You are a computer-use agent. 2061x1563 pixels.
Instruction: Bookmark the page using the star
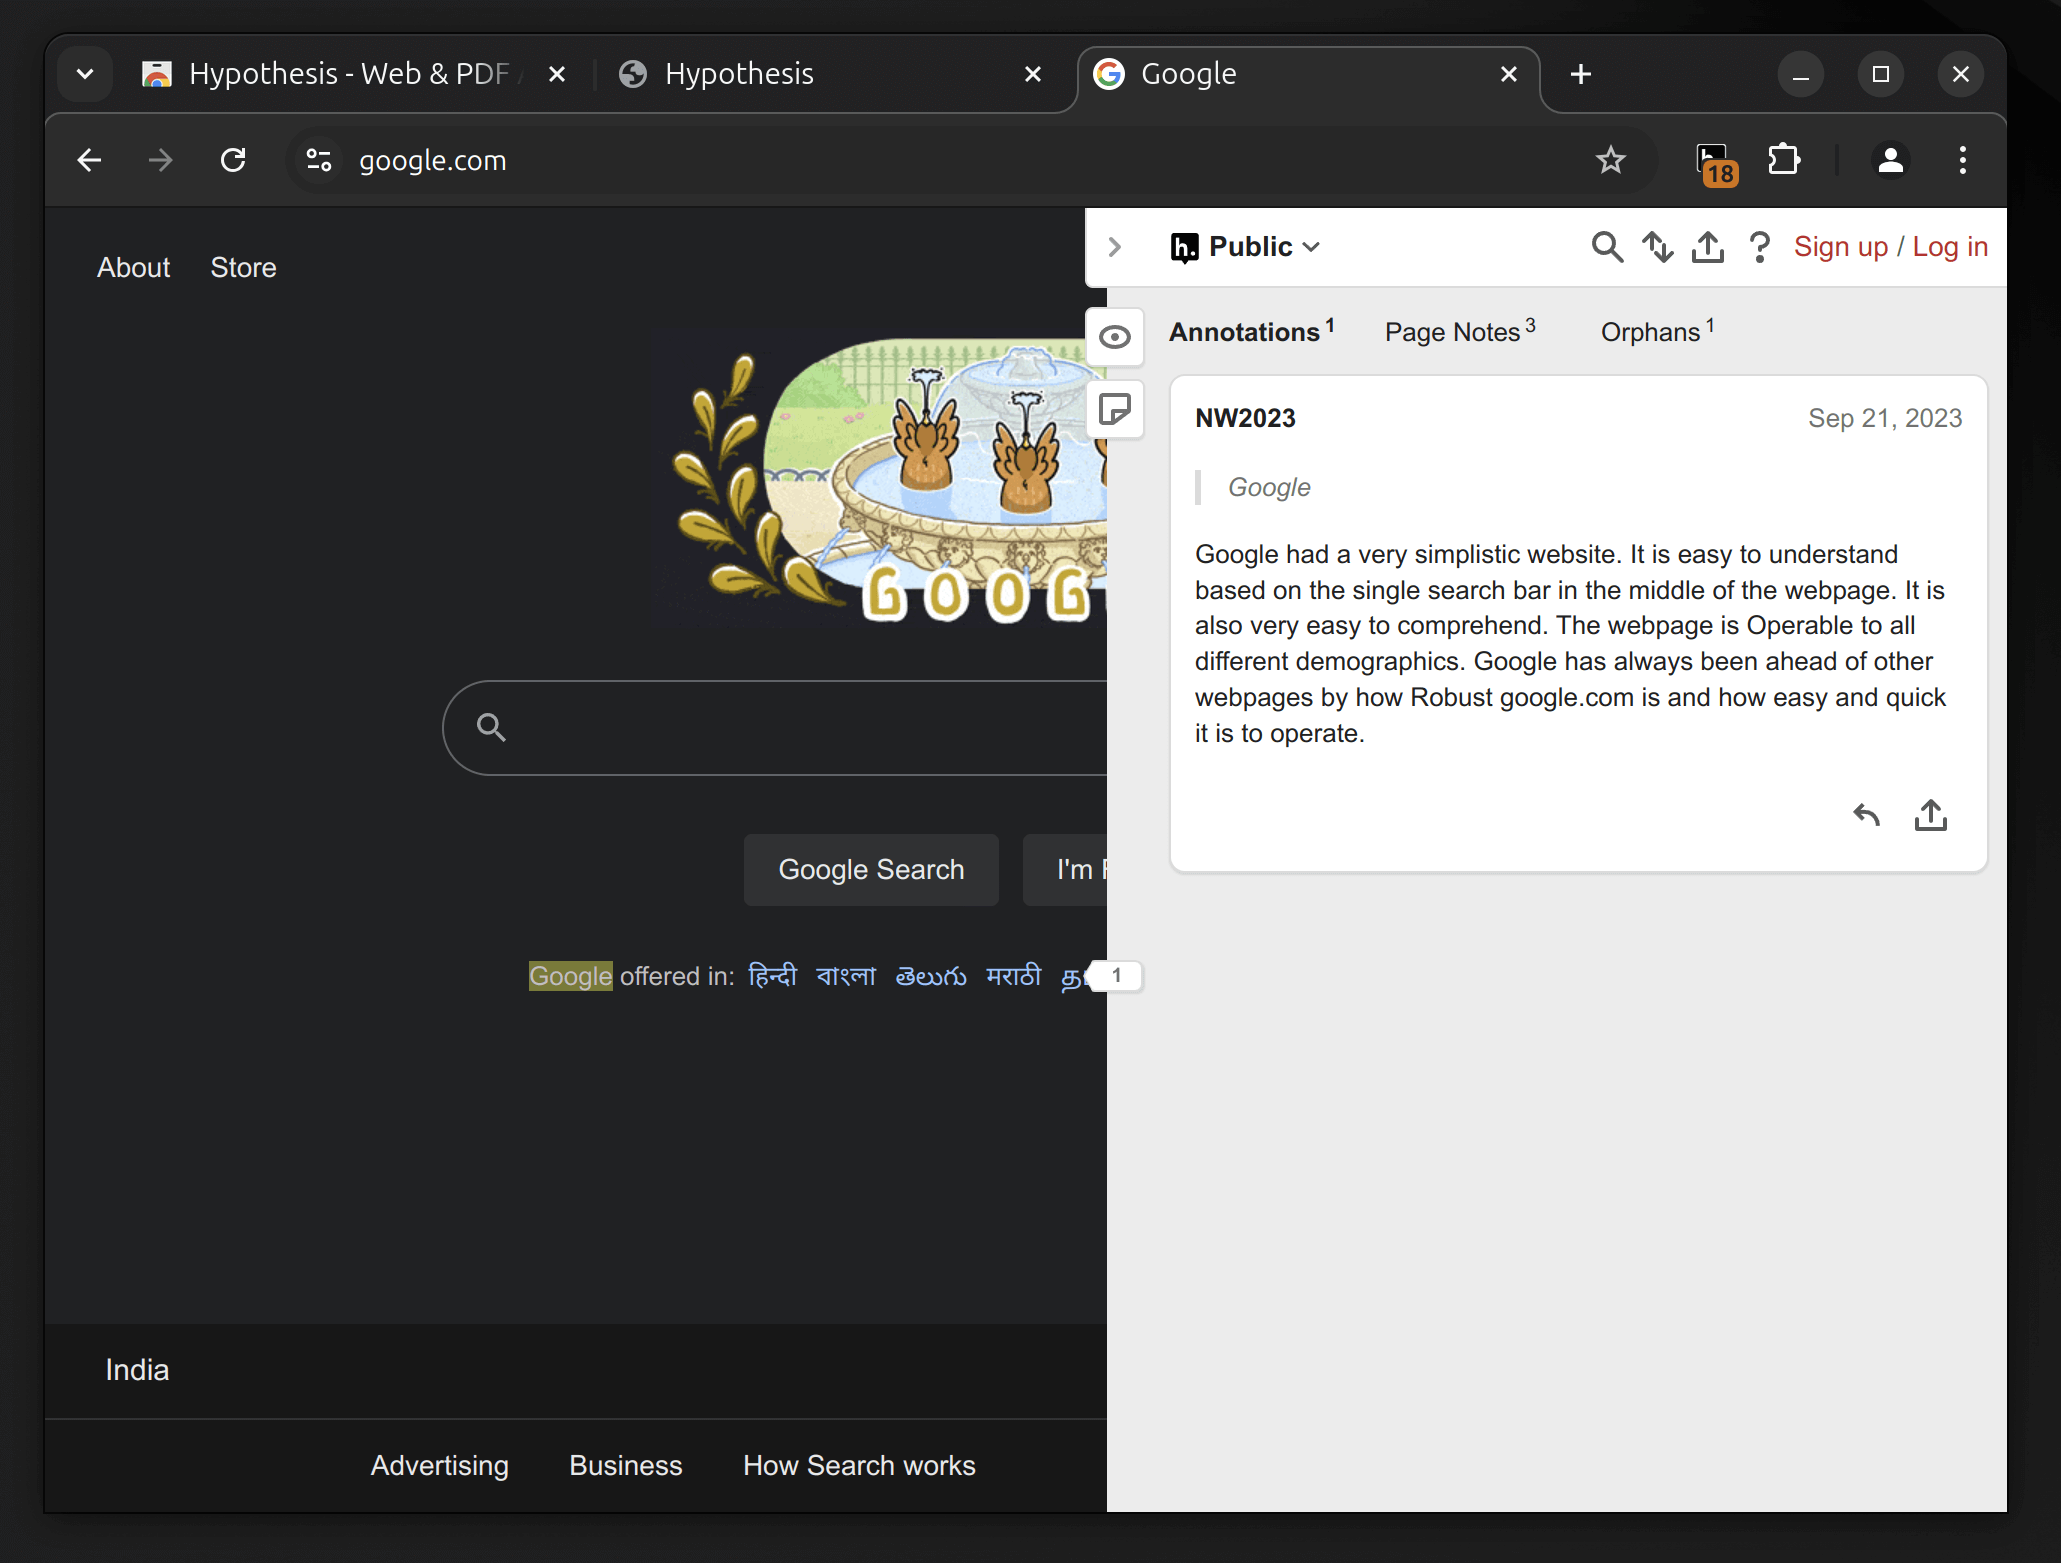1611,160
